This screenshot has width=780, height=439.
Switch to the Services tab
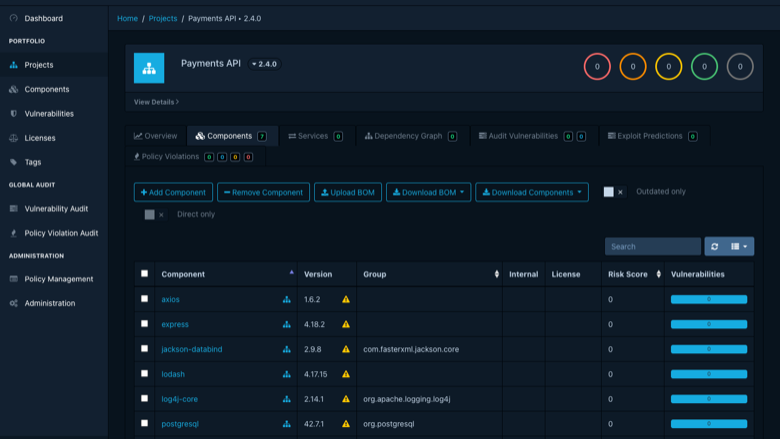click(315, 136)
